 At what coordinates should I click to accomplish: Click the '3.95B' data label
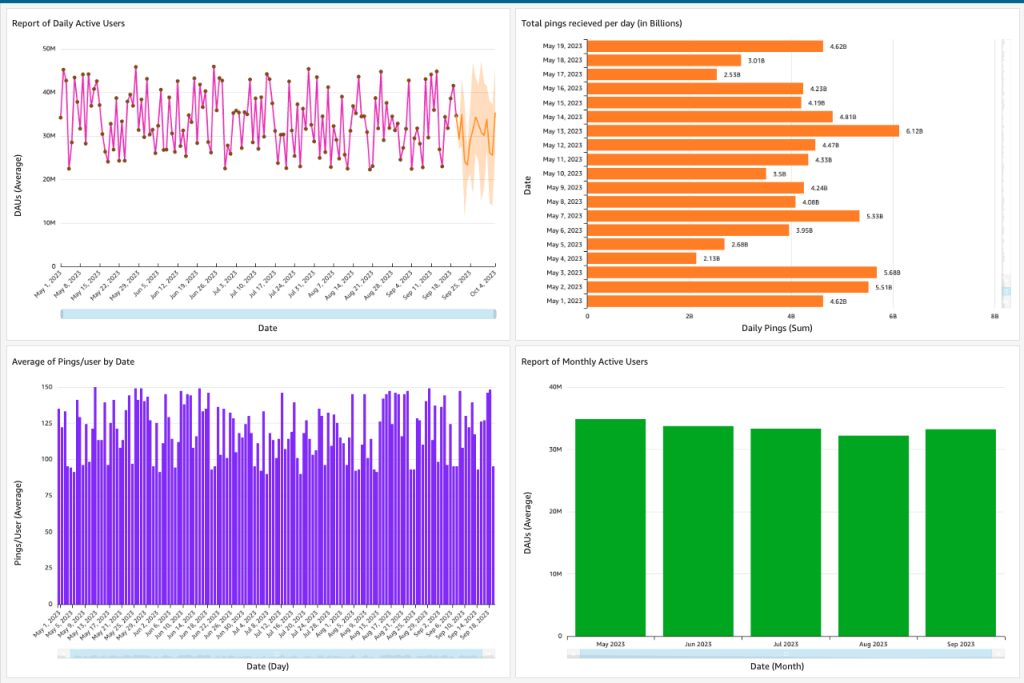pyautogui.click(x=804, y=230)
